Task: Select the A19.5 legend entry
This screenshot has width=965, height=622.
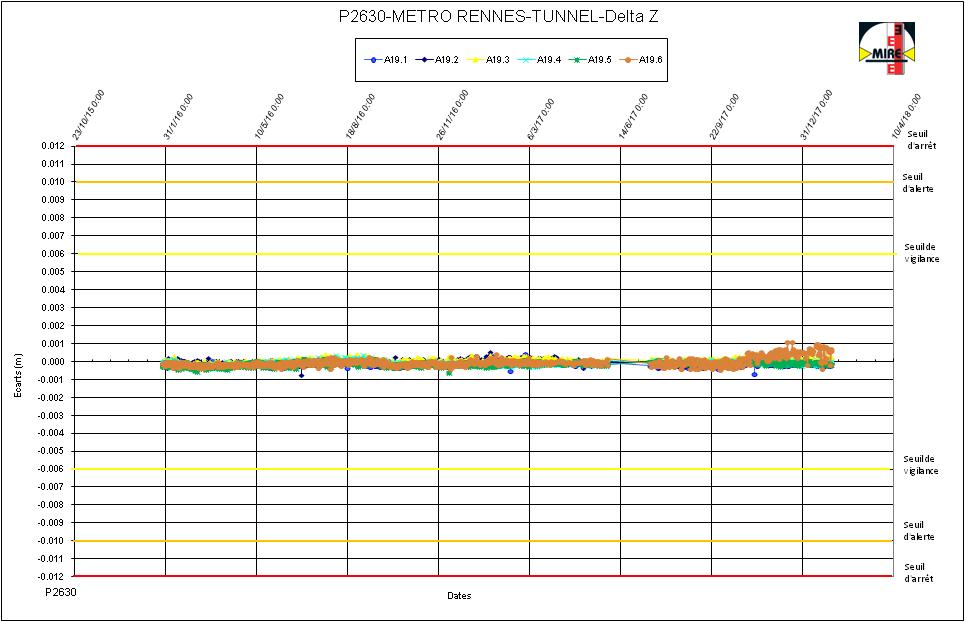Action: coord(590,60)
